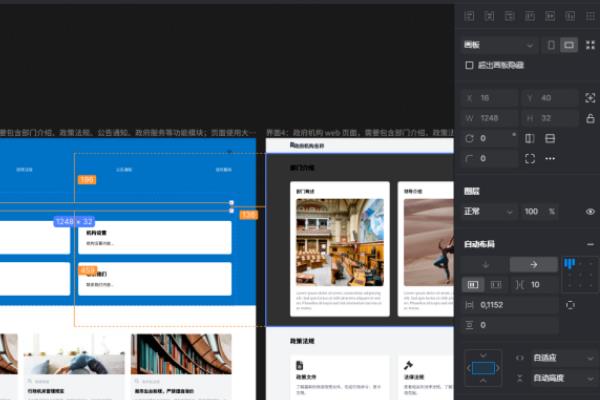Click the library bookshelves photo
The image size is (600, 400).
181,354
